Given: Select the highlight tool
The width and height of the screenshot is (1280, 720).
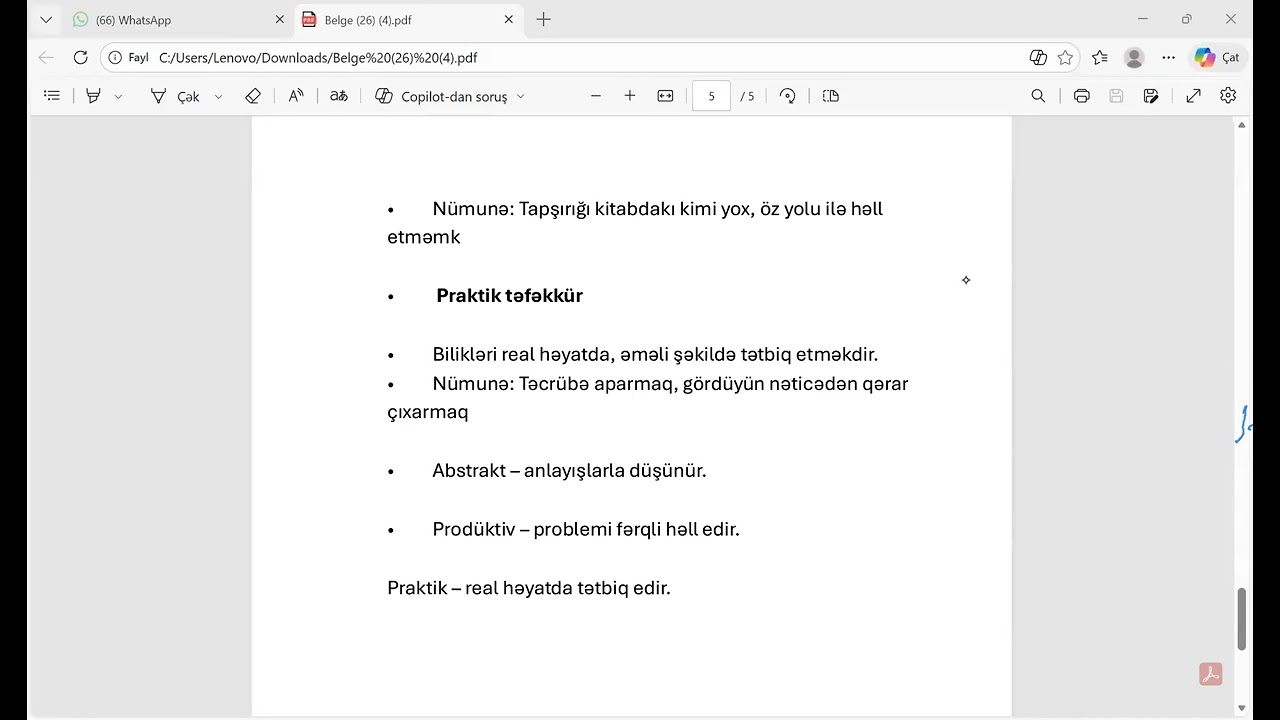Looking at the screenshot, I should [x=93, y=96].
